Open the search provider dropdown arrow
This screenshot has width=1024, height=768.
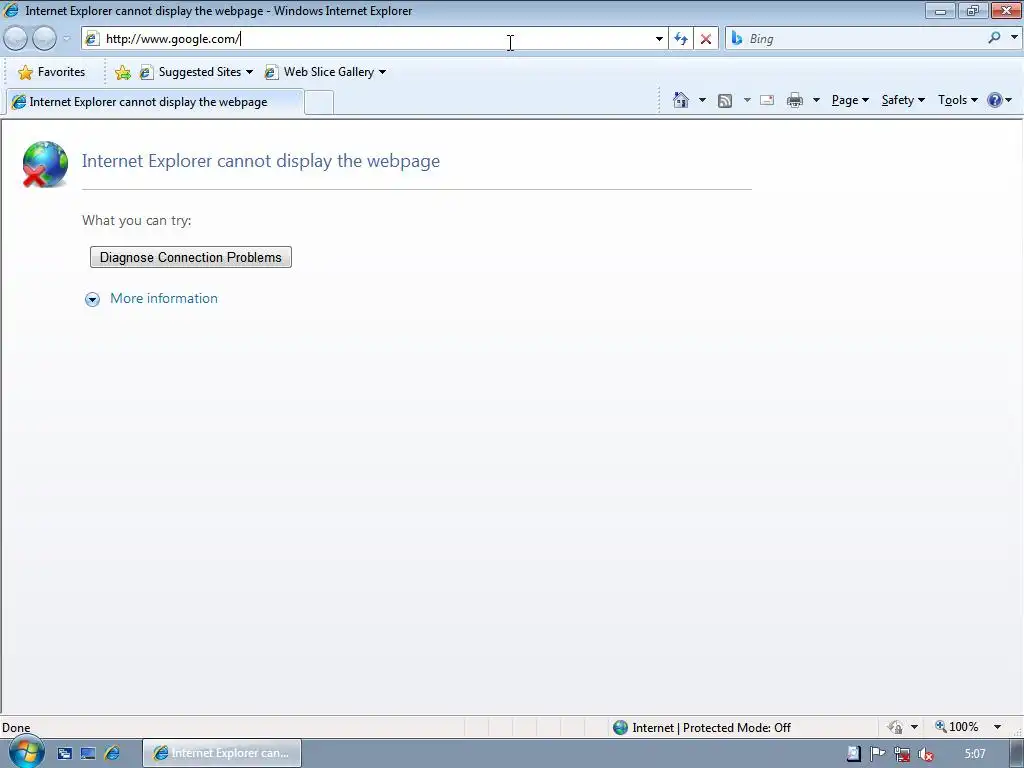click(x=1014, y=38)
